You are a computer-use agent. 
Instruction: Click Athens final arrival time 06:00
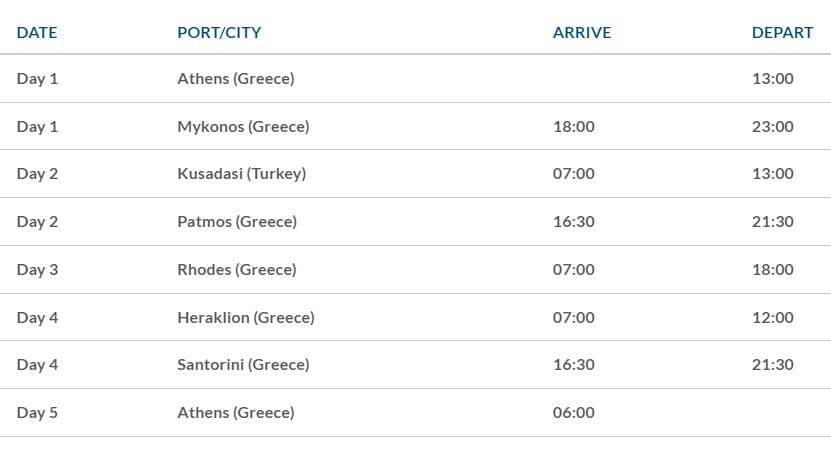(x=573, y=413)
